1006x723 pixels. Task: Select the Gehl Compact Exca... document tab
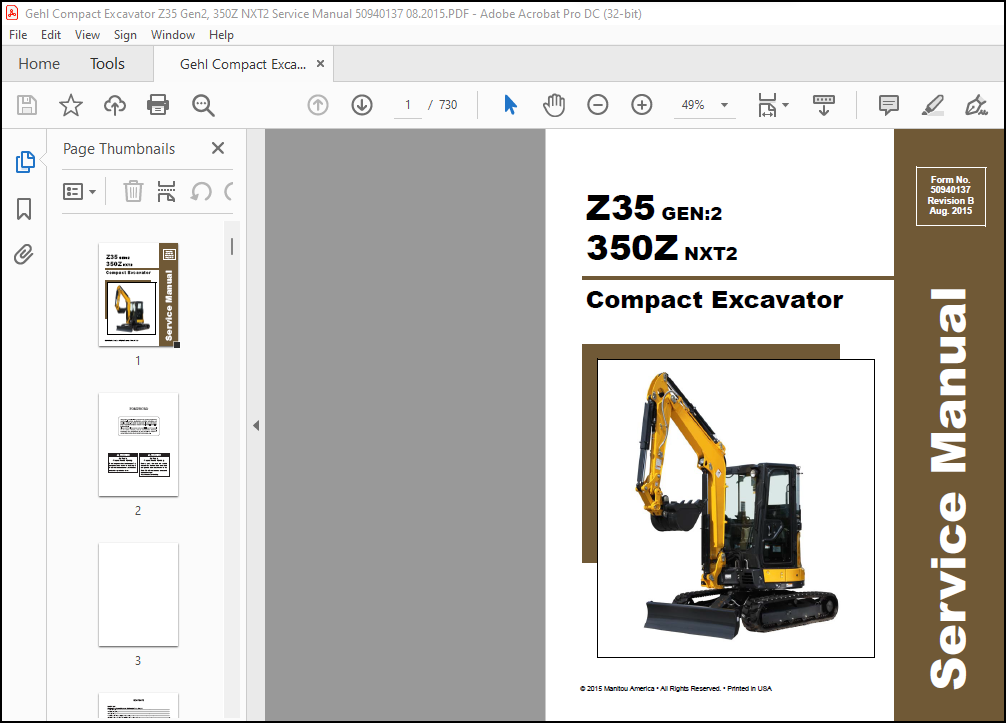point(243,64)
